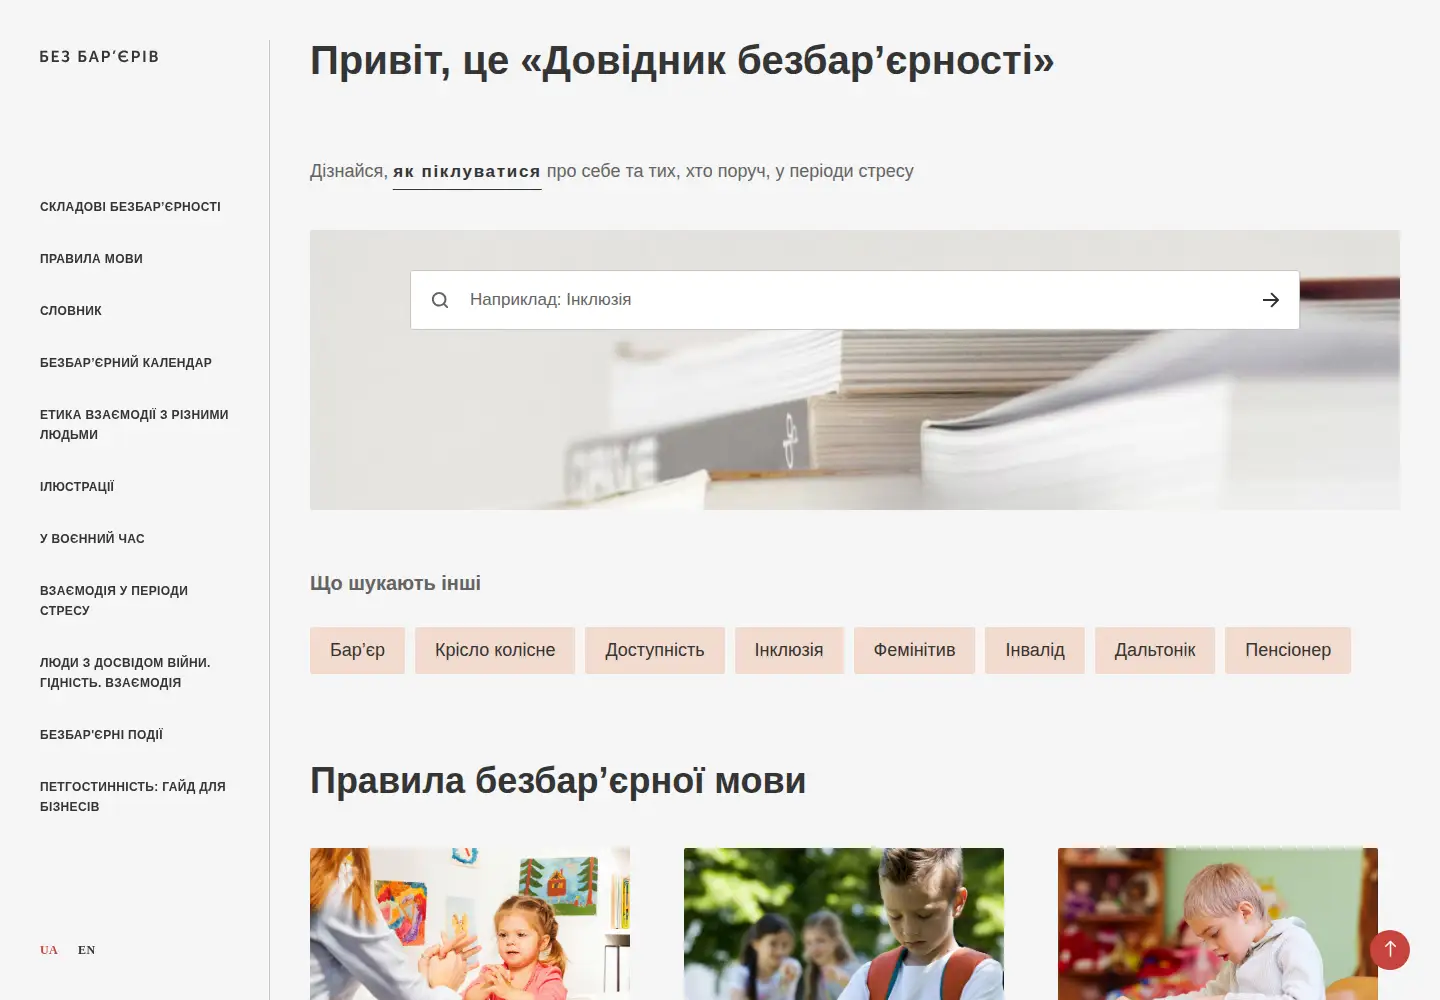Open БЕЗБАР'ЄРНІ ПОДІЇ page
This screenshot has width=1440, height=1000.
[x=101, y=735]
